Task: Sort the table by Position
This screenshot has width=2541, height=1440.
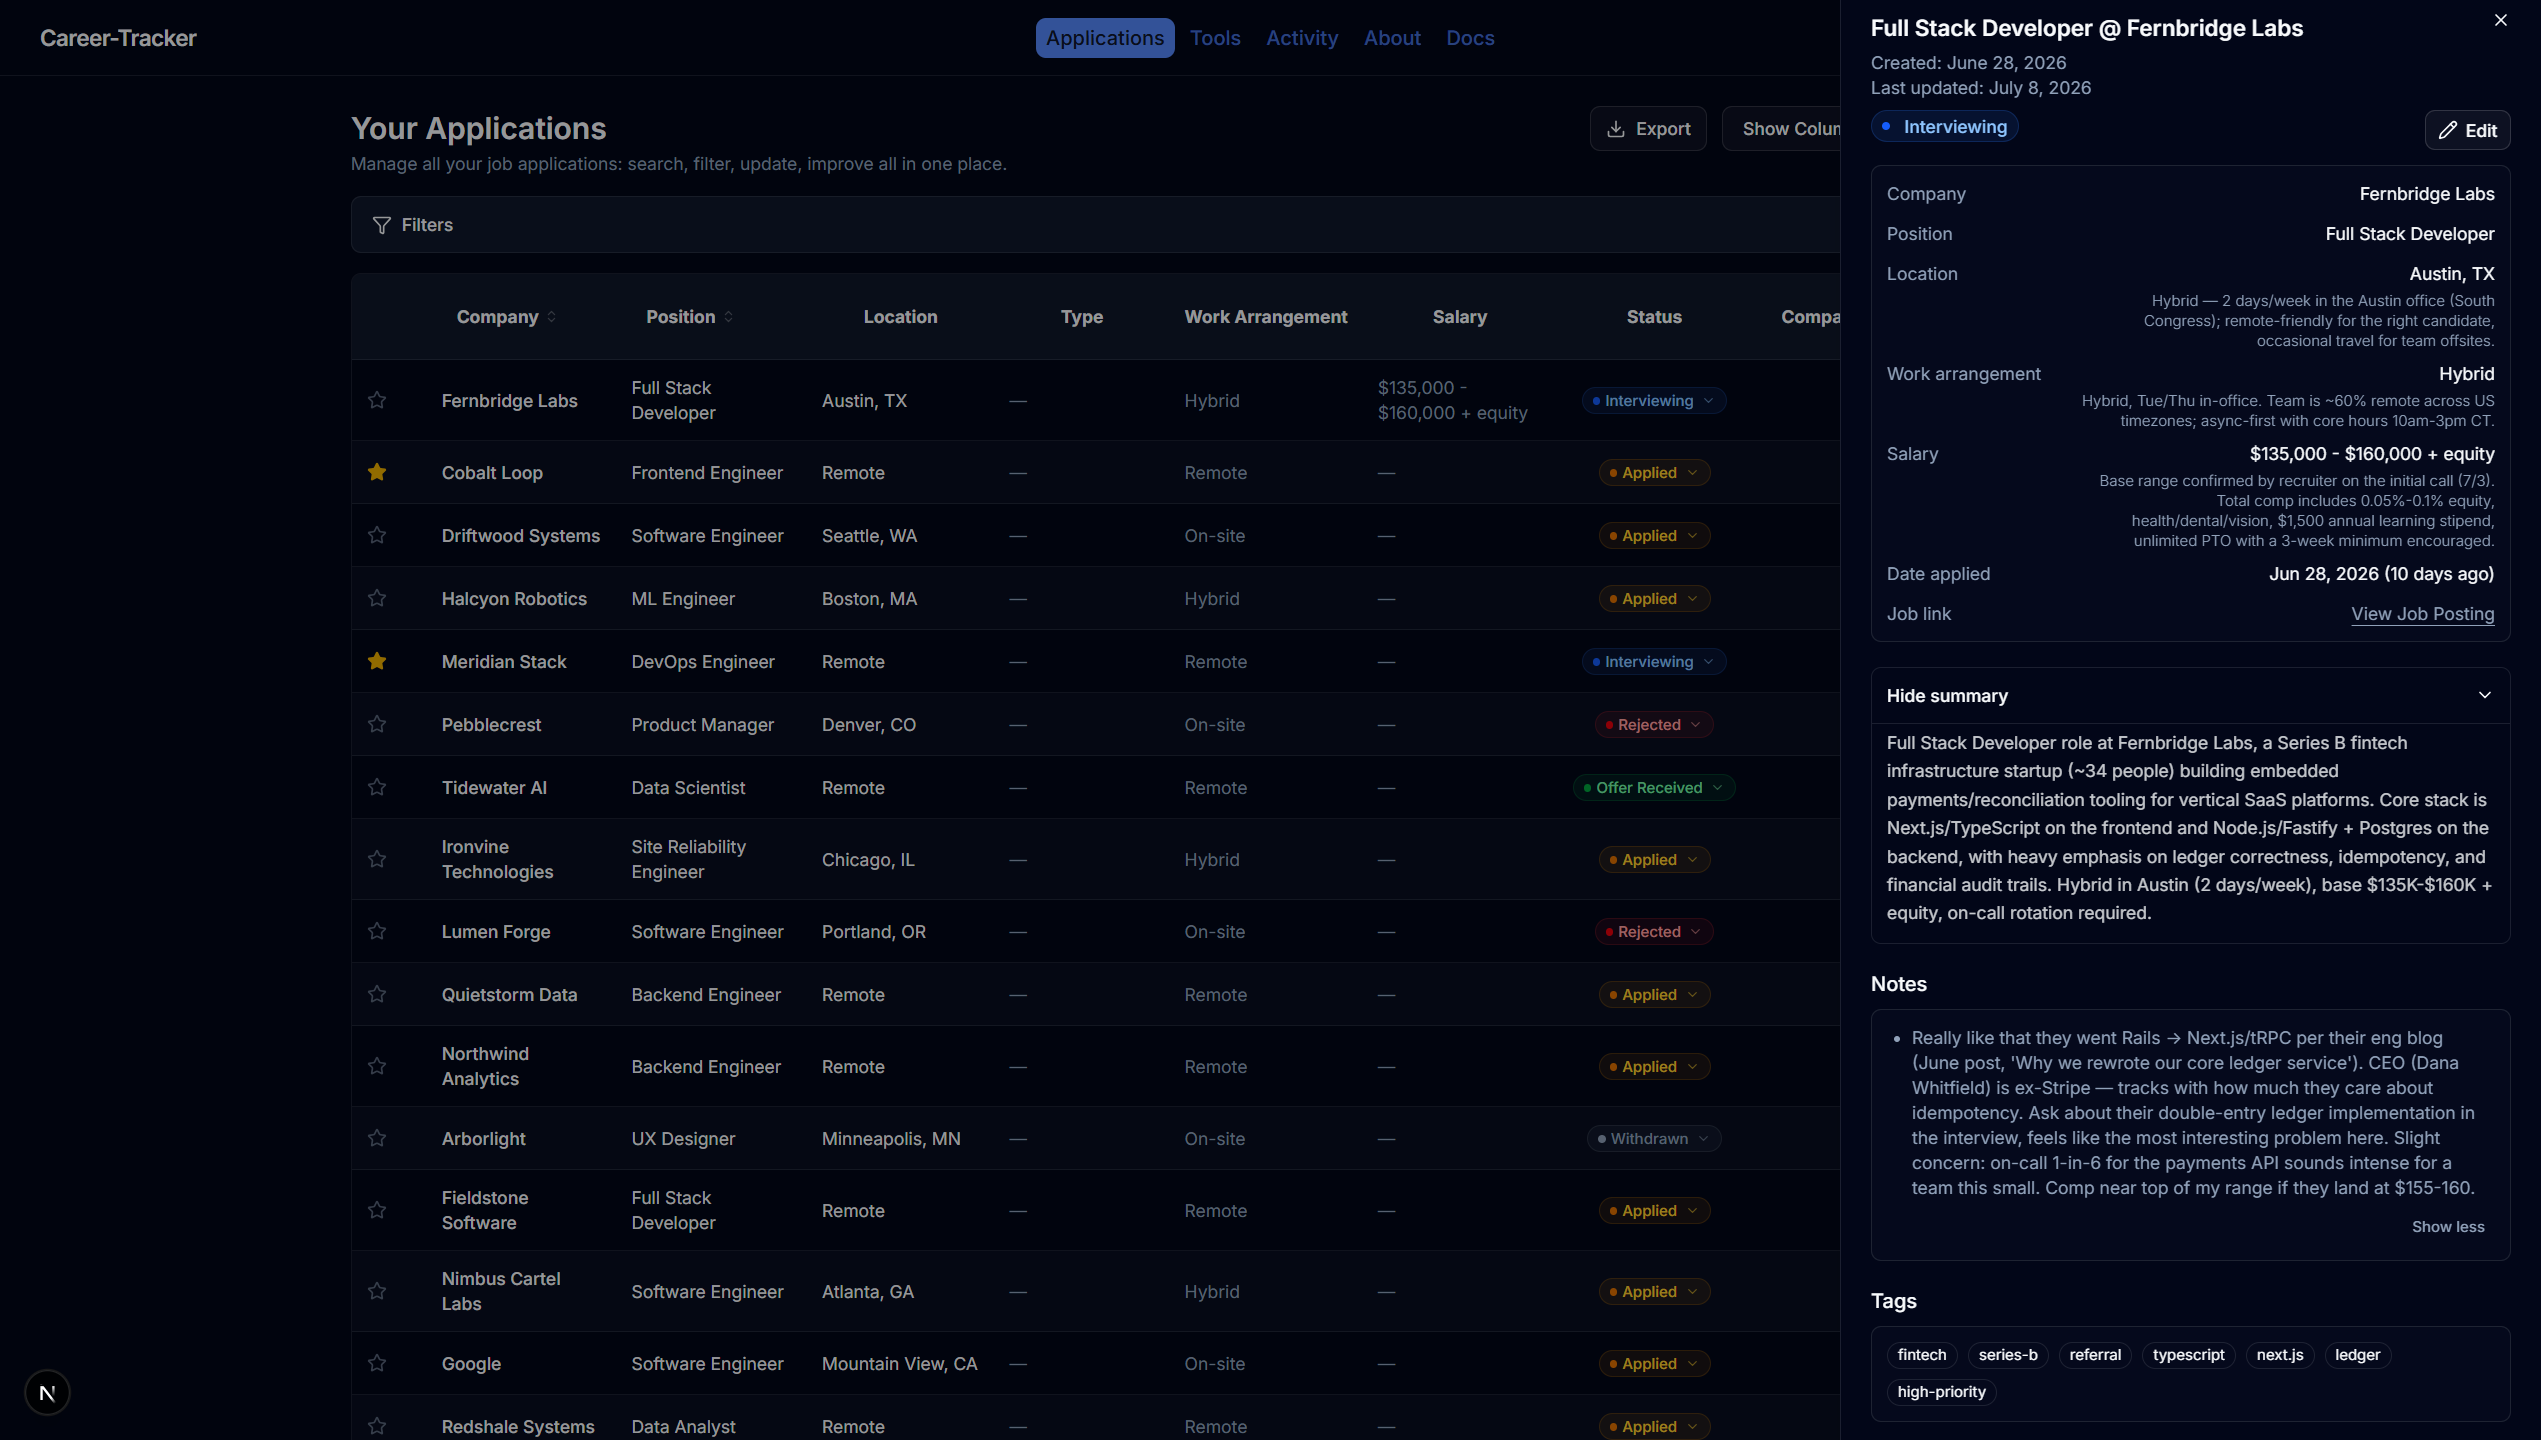Action: [689, 317]
